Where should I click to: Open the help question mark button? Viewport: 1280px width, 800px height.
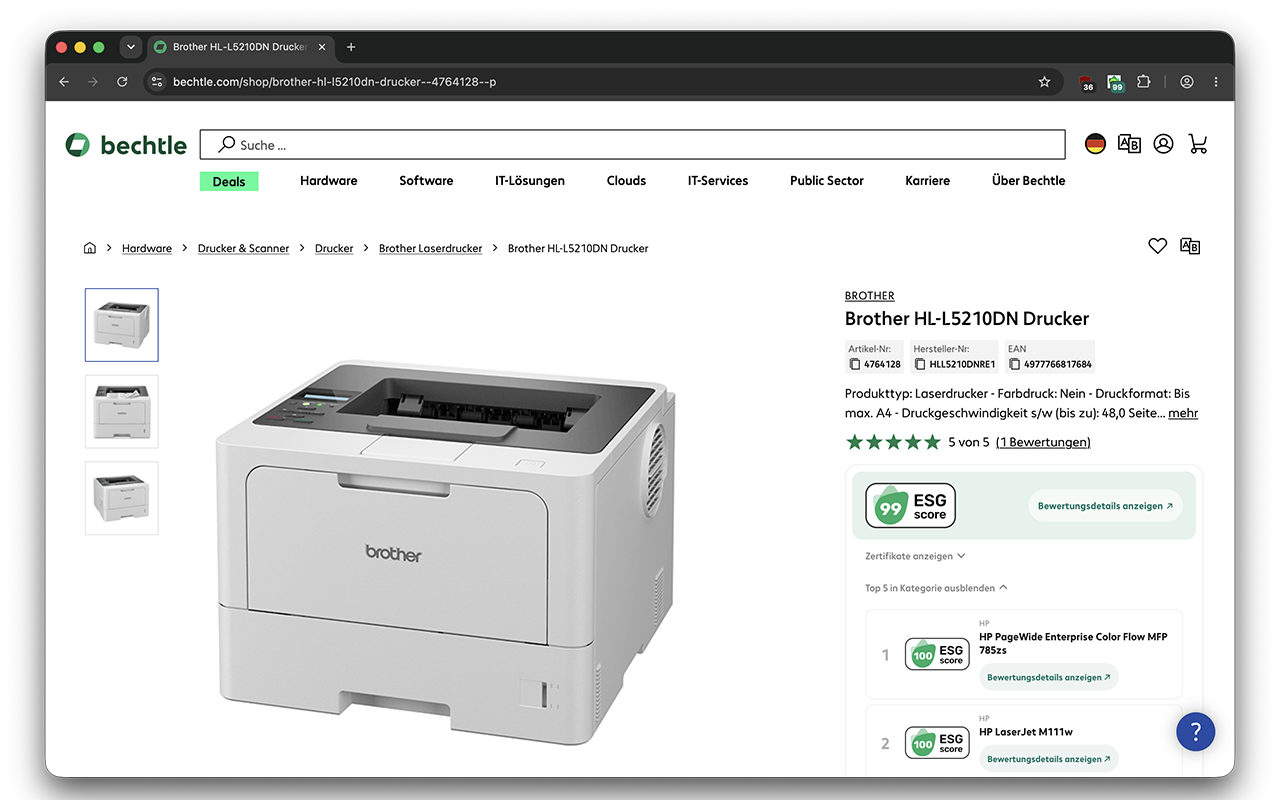coord(1195,731)
